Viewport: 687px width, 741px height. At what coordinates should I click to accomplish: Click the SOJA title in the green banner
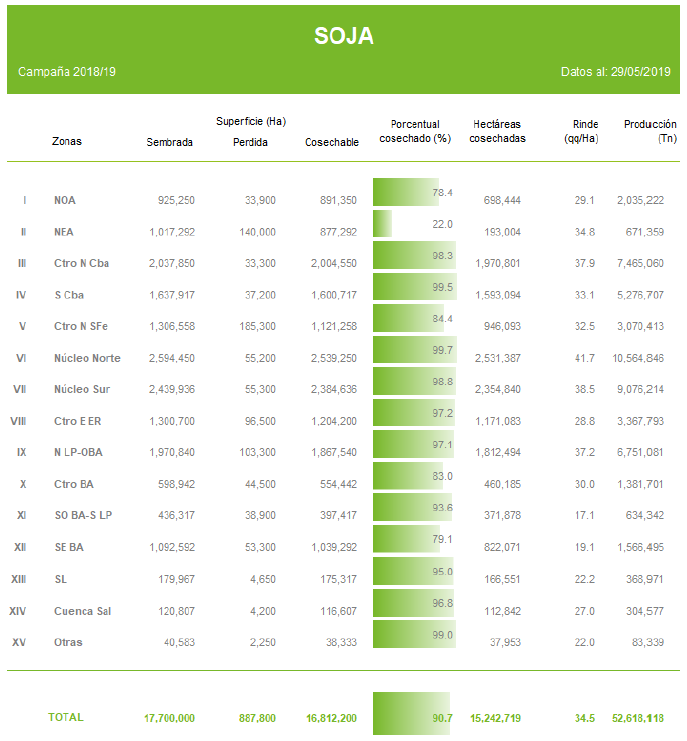[343, 36]
